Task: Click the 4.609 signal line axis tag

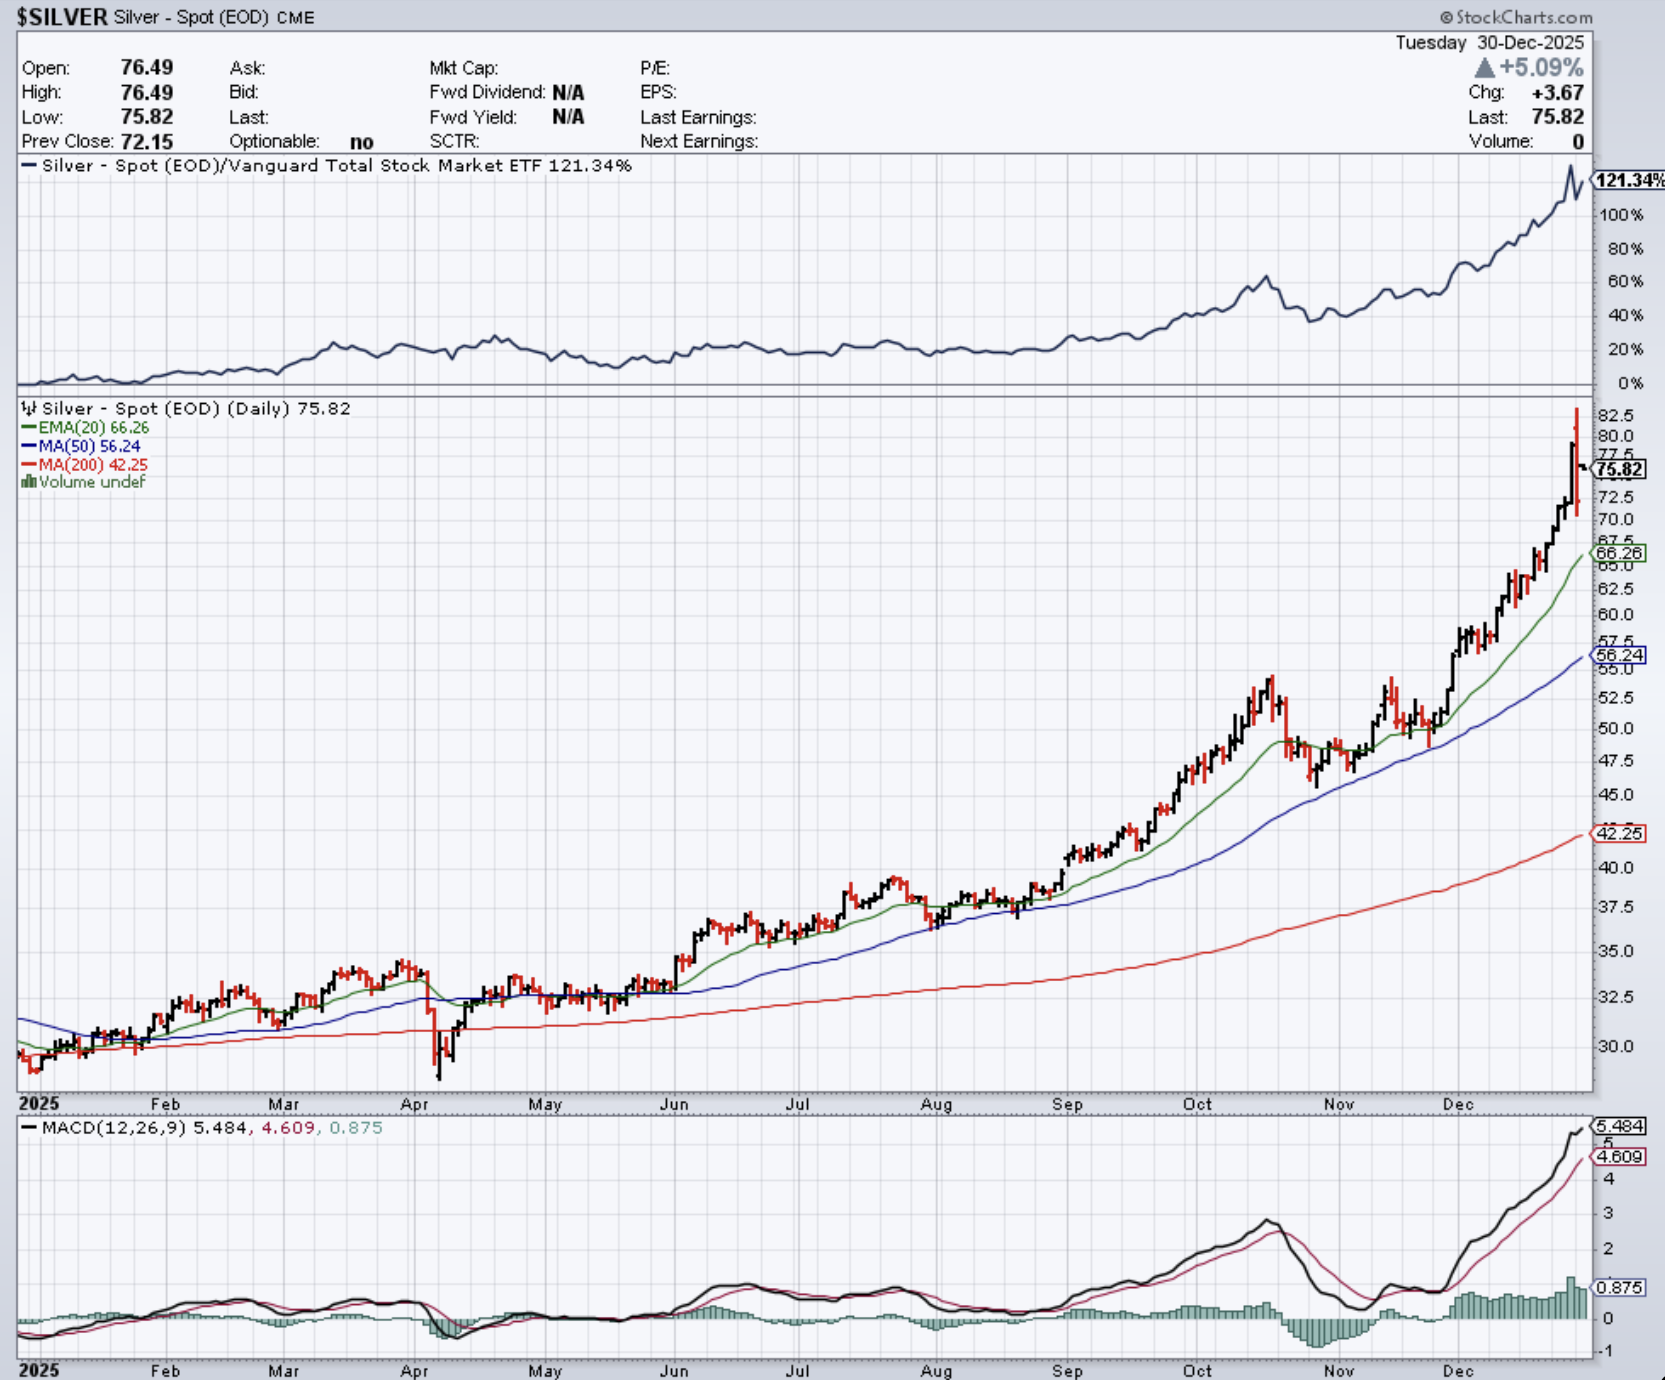Action: point(1620,1156)
